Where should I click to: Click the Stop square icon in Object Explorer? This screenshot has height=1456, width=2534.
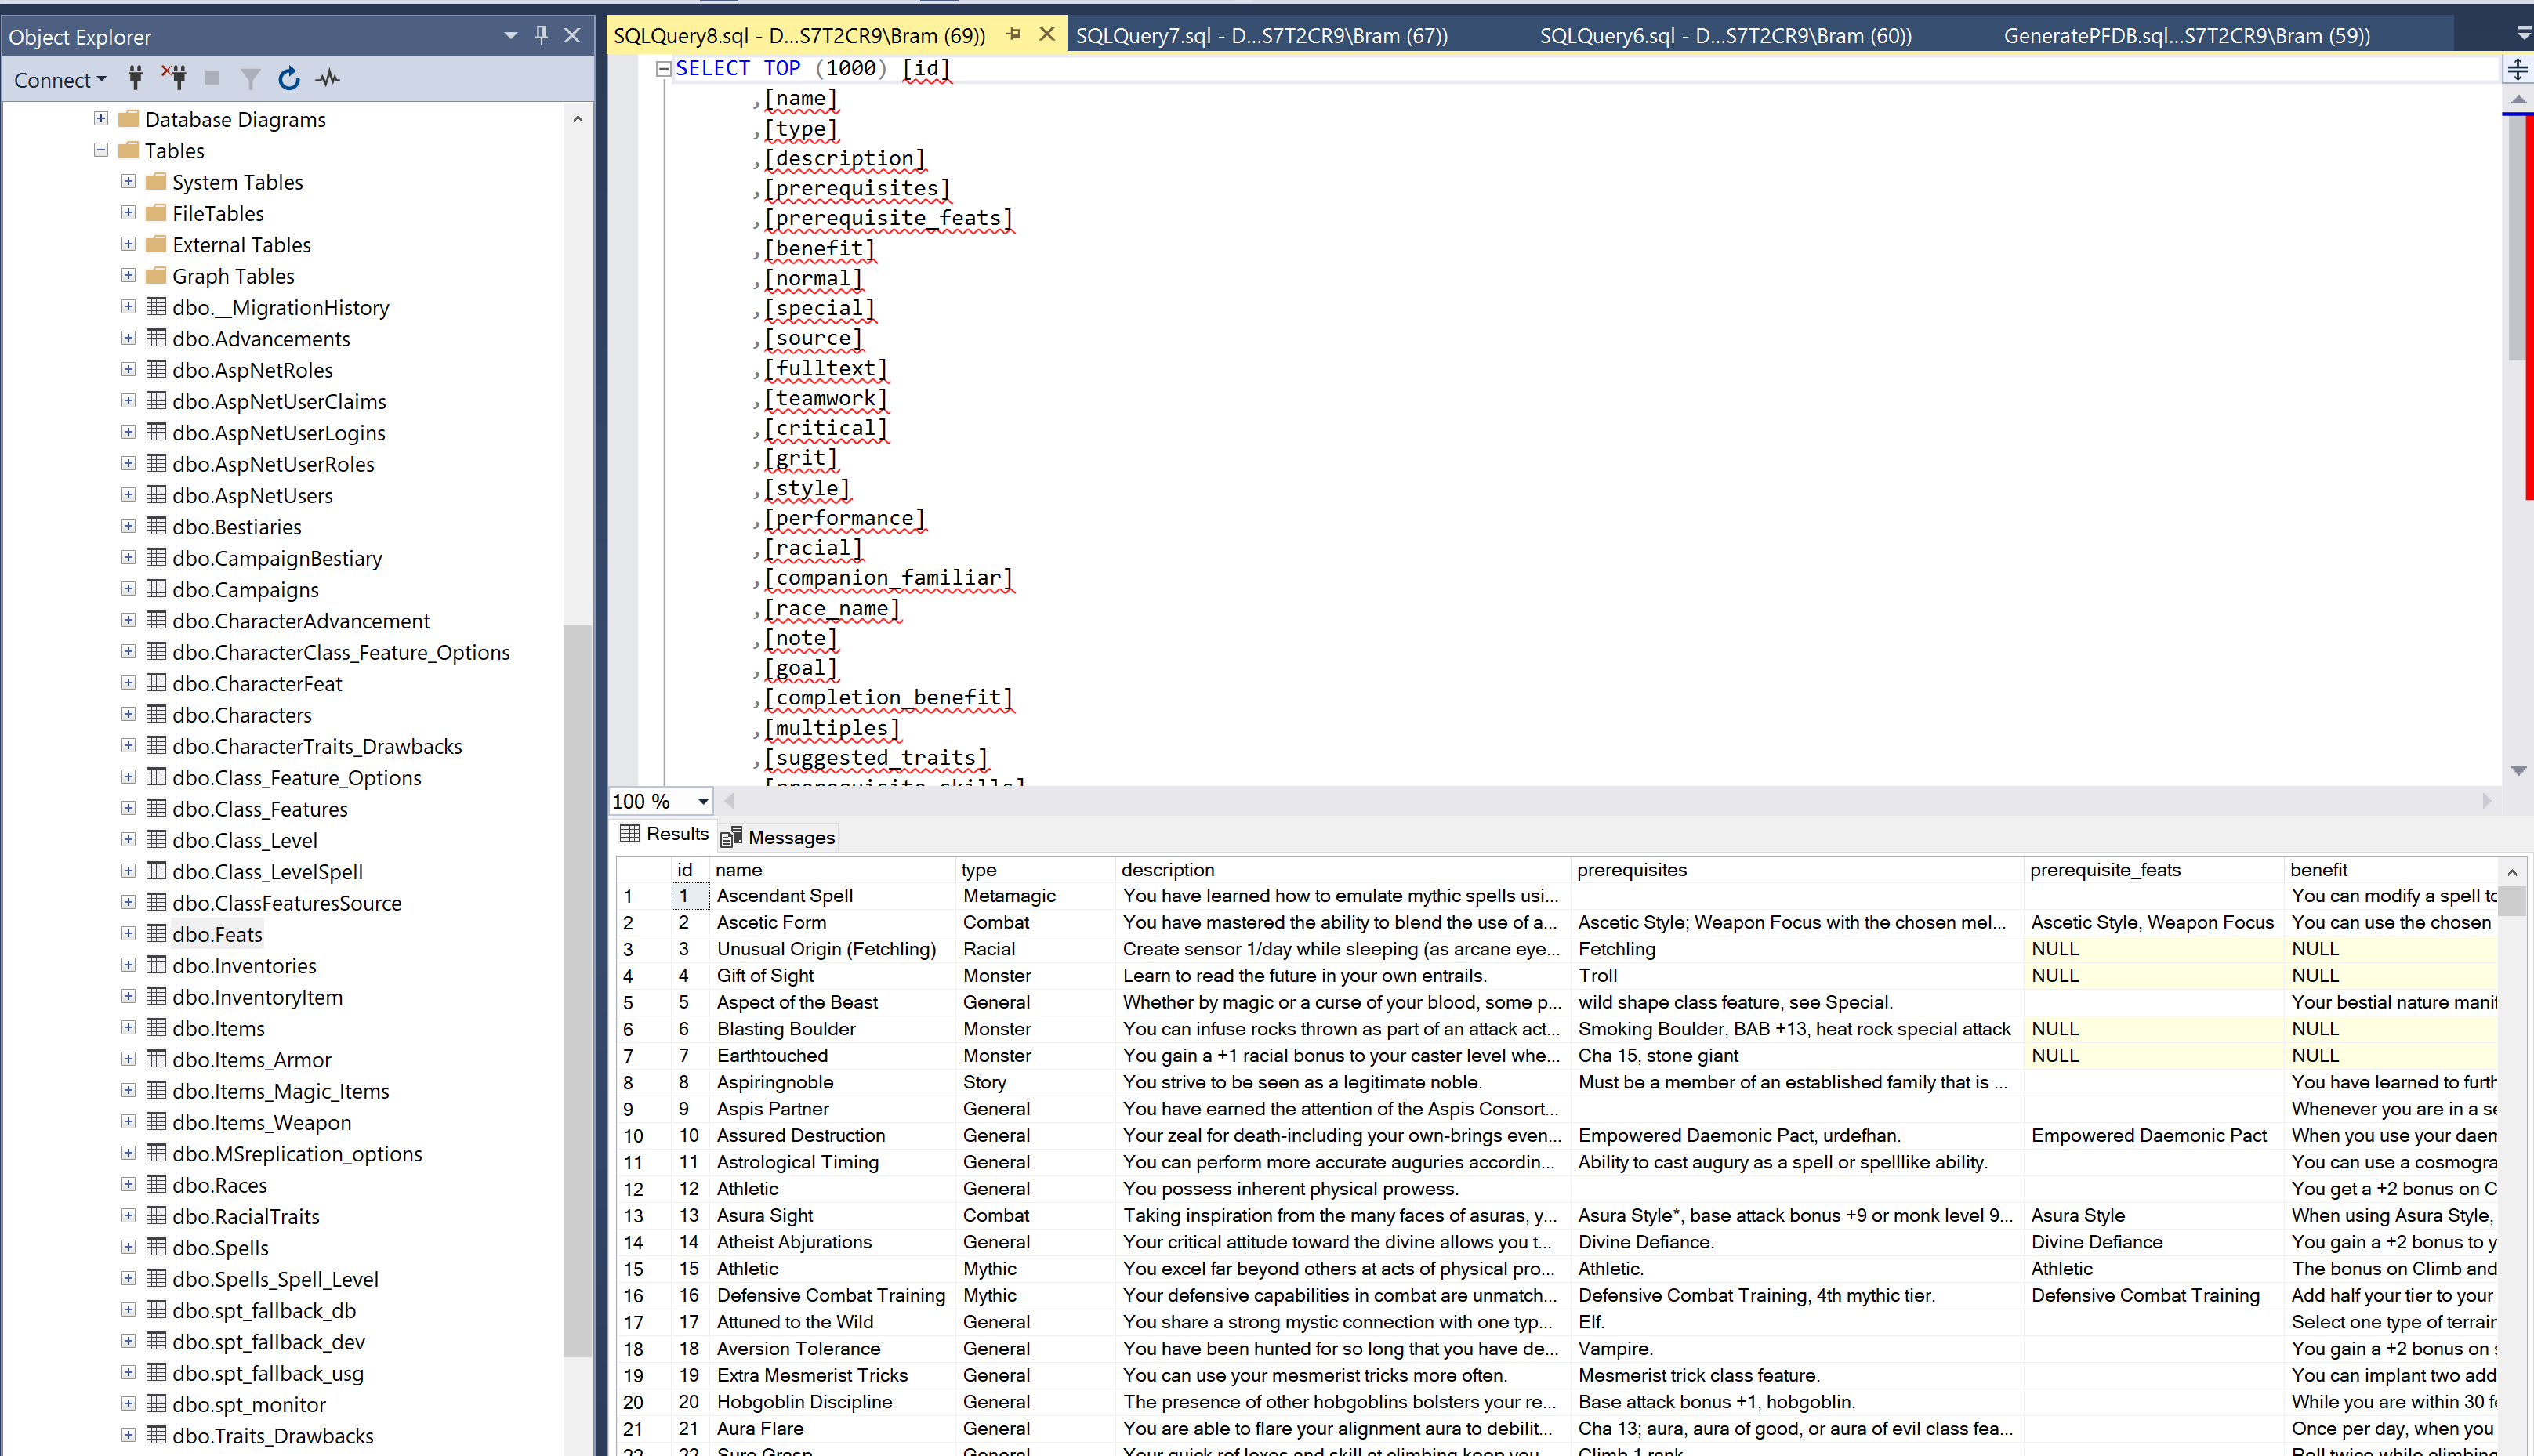pos(212,78)
